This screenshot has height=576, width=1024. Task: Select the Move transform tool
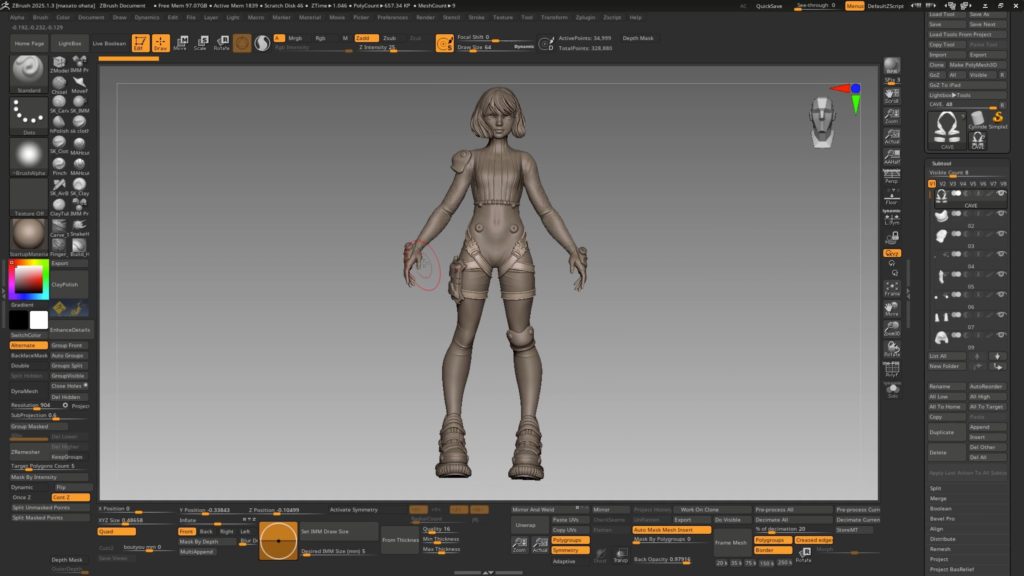(180, 43)
